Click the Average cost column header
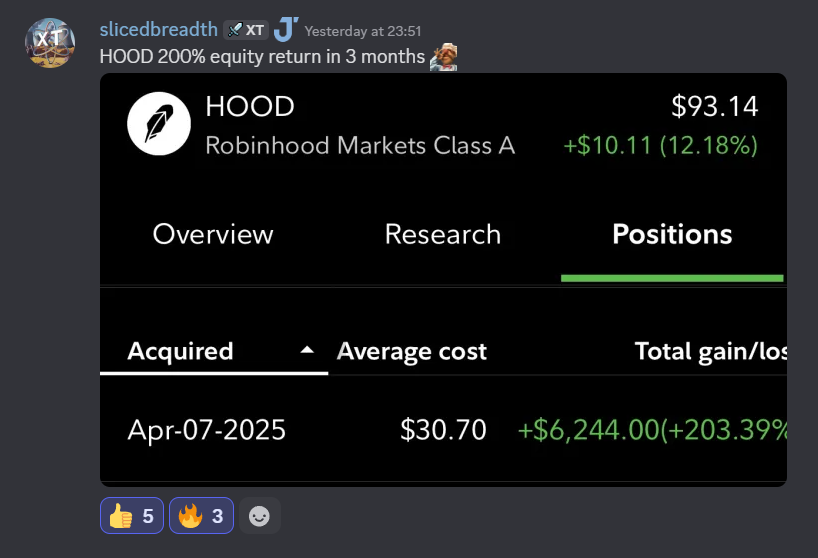 click(412, 351)
